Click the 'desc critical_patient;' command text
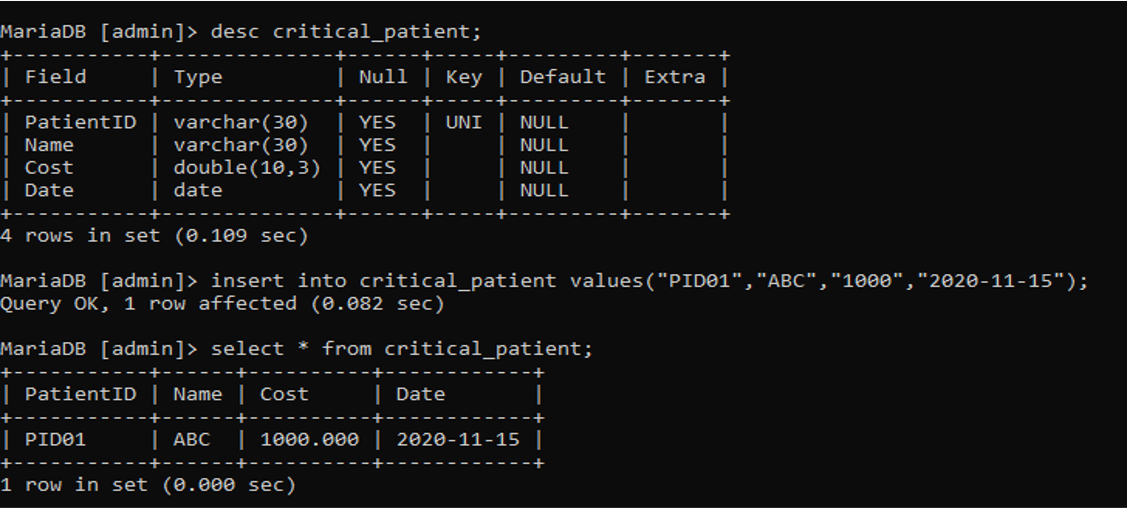 coord(346,32)
